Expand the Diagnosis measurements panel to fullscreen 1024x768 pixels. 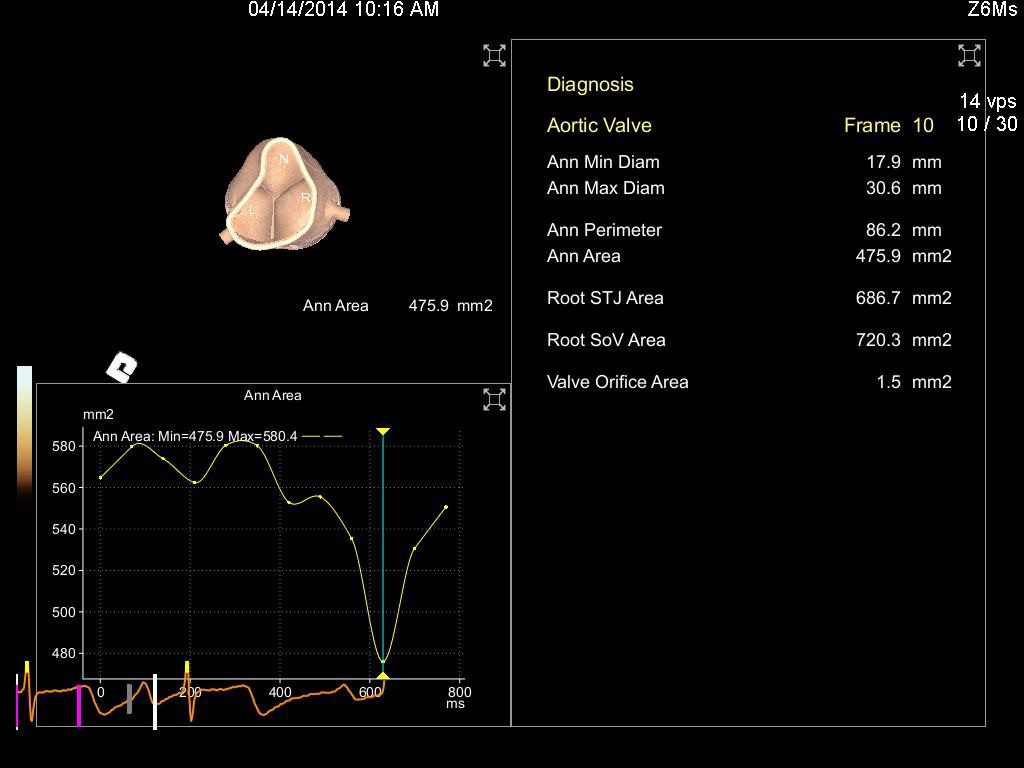click(x=968, y=56)
